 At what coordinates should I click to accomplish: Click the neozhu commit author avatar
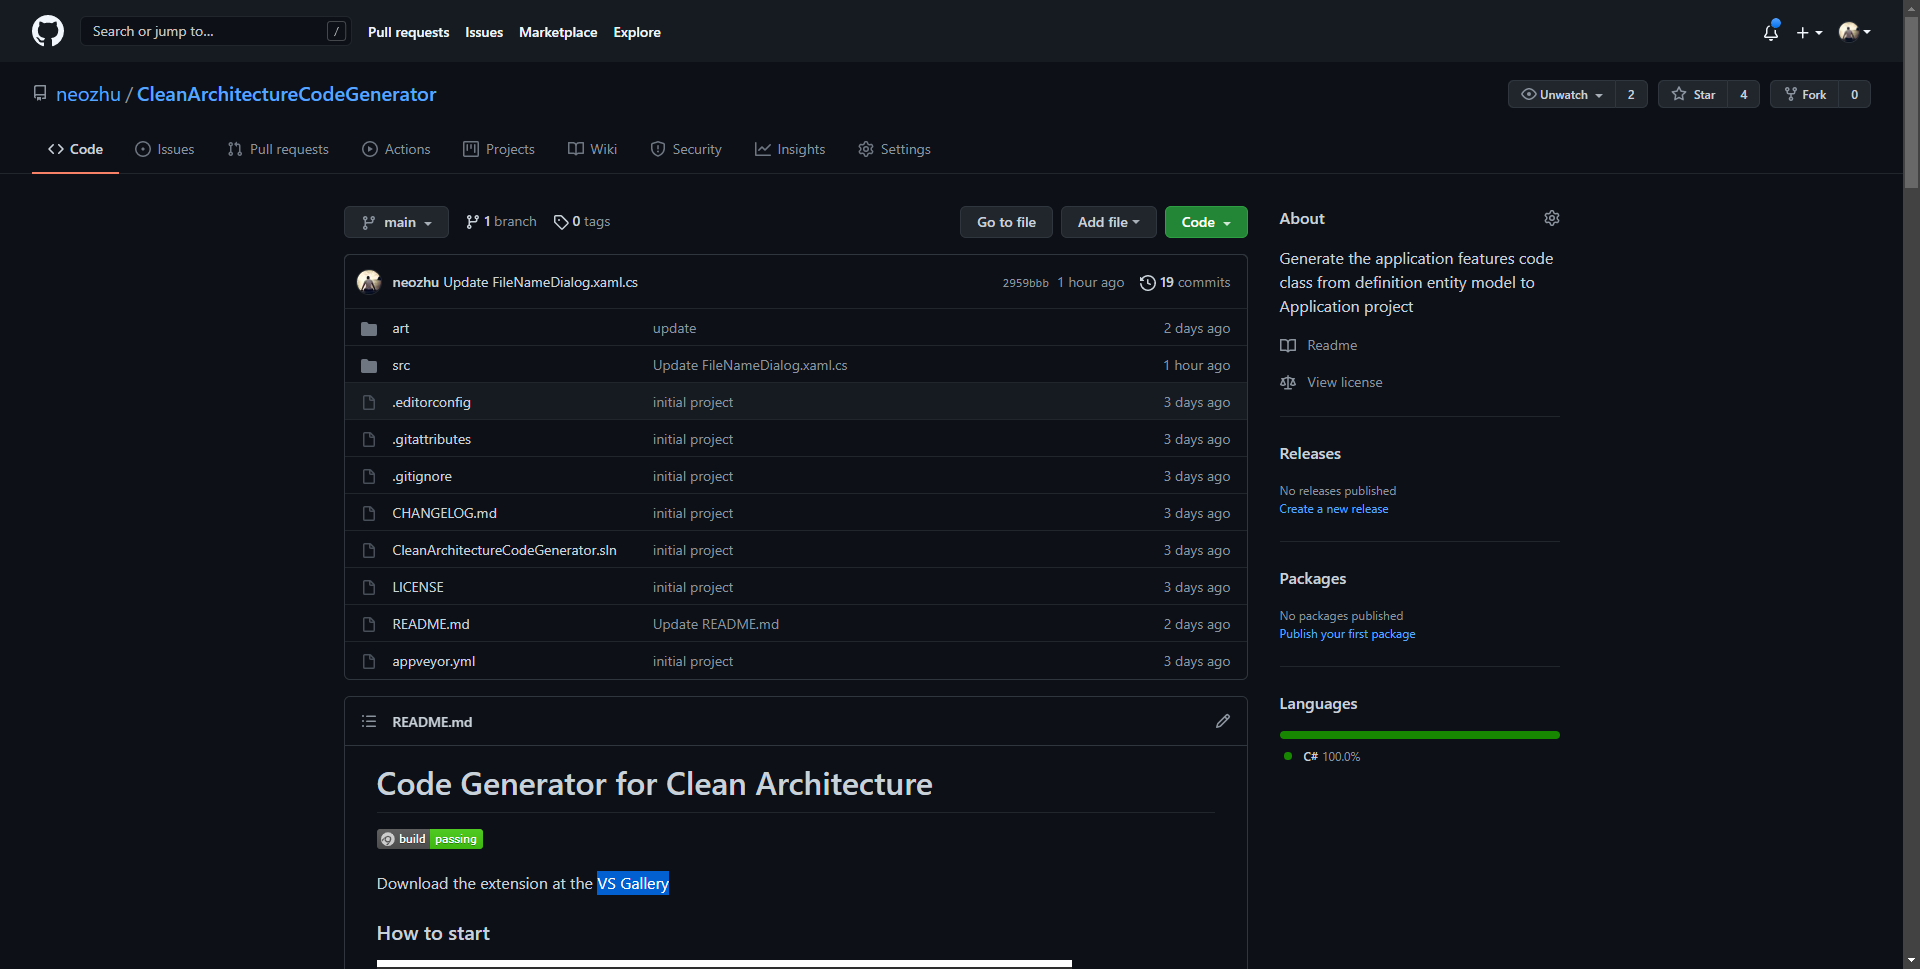click(x=369, y=282)
